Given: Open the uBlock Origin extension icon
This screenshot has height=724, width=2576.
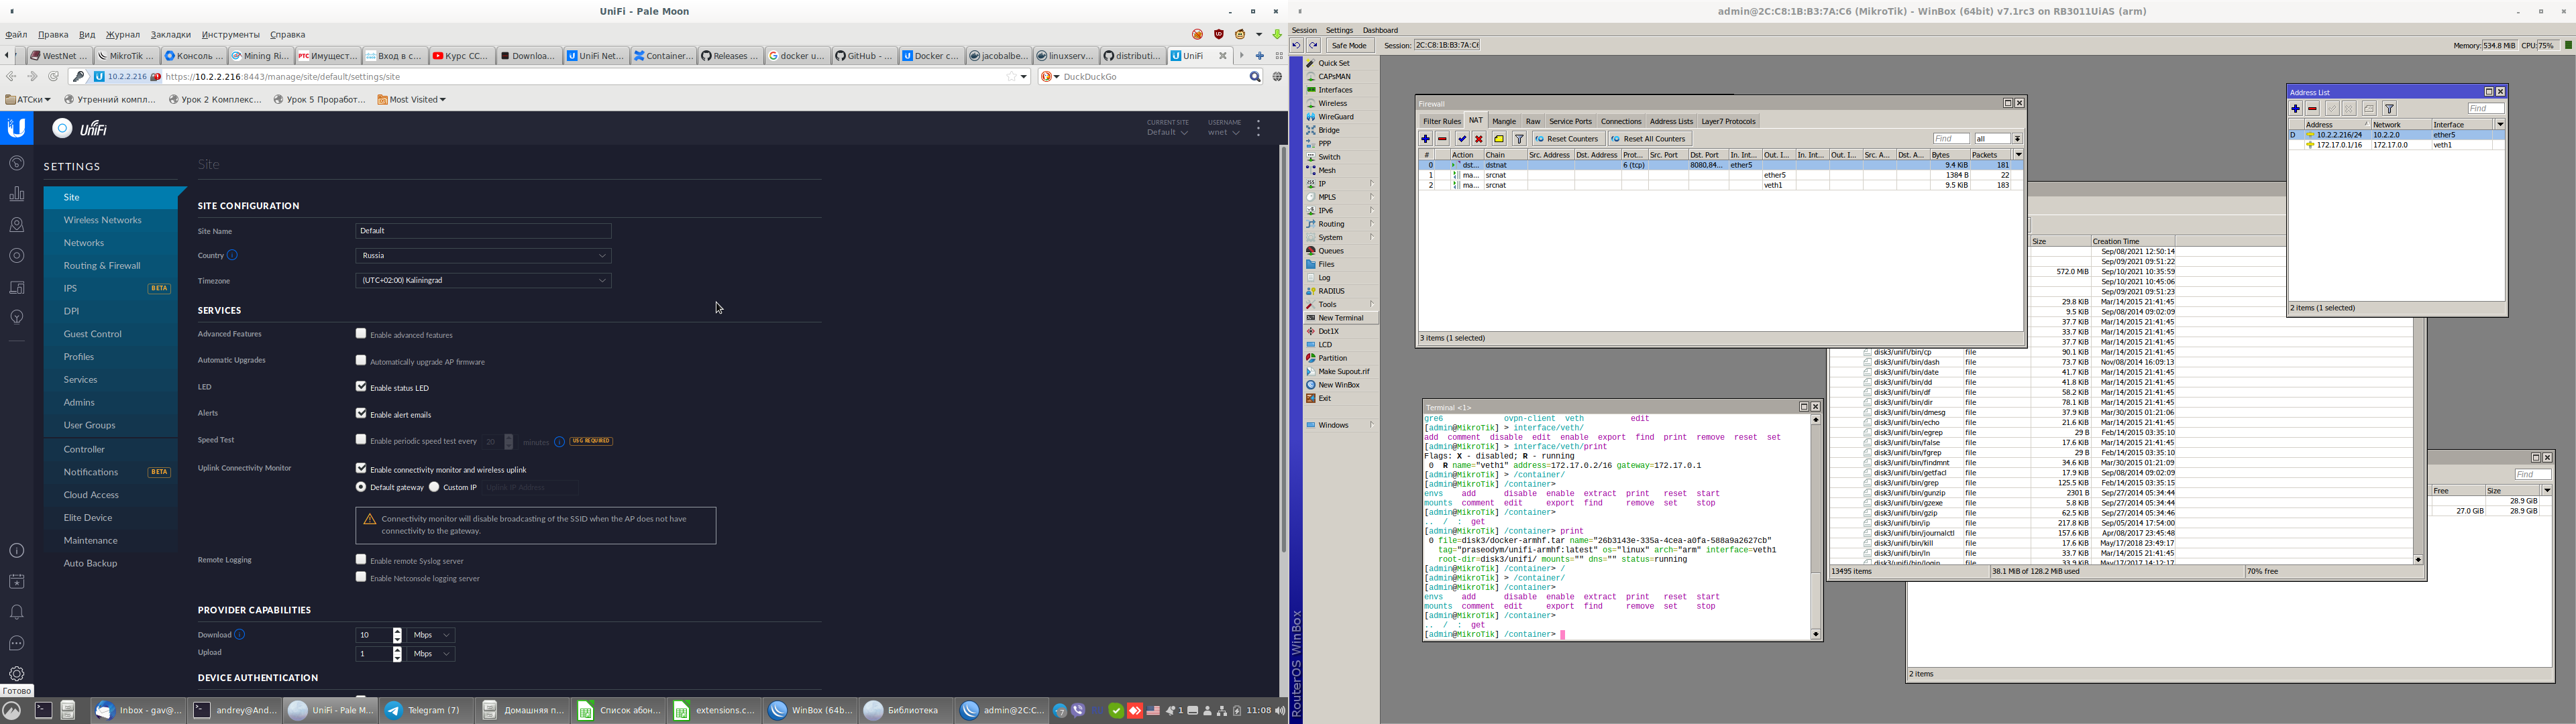Looking at the screenshot, I should pos(1218,34).
